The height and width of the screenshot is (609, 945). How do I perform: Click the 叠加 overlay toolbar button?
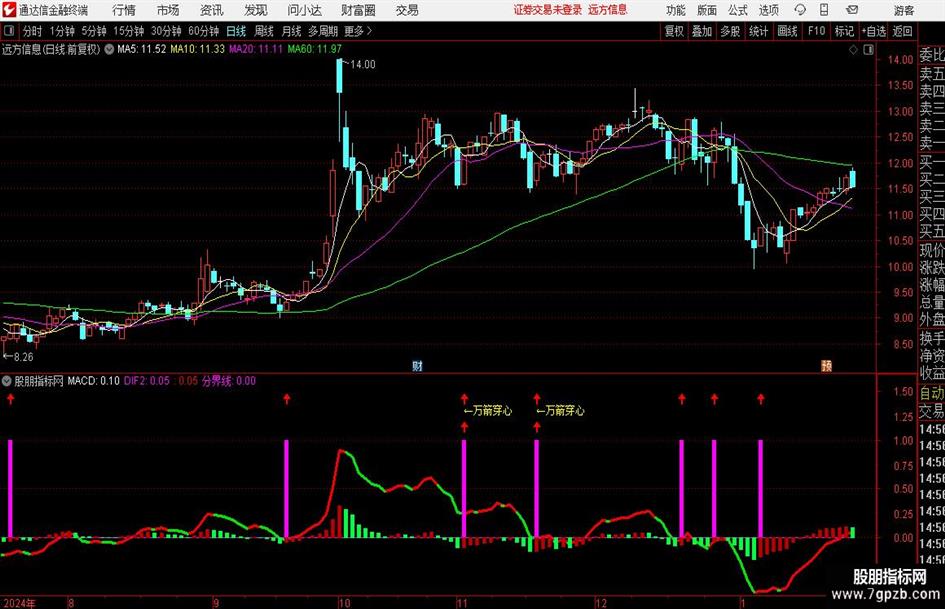[702, 31]
